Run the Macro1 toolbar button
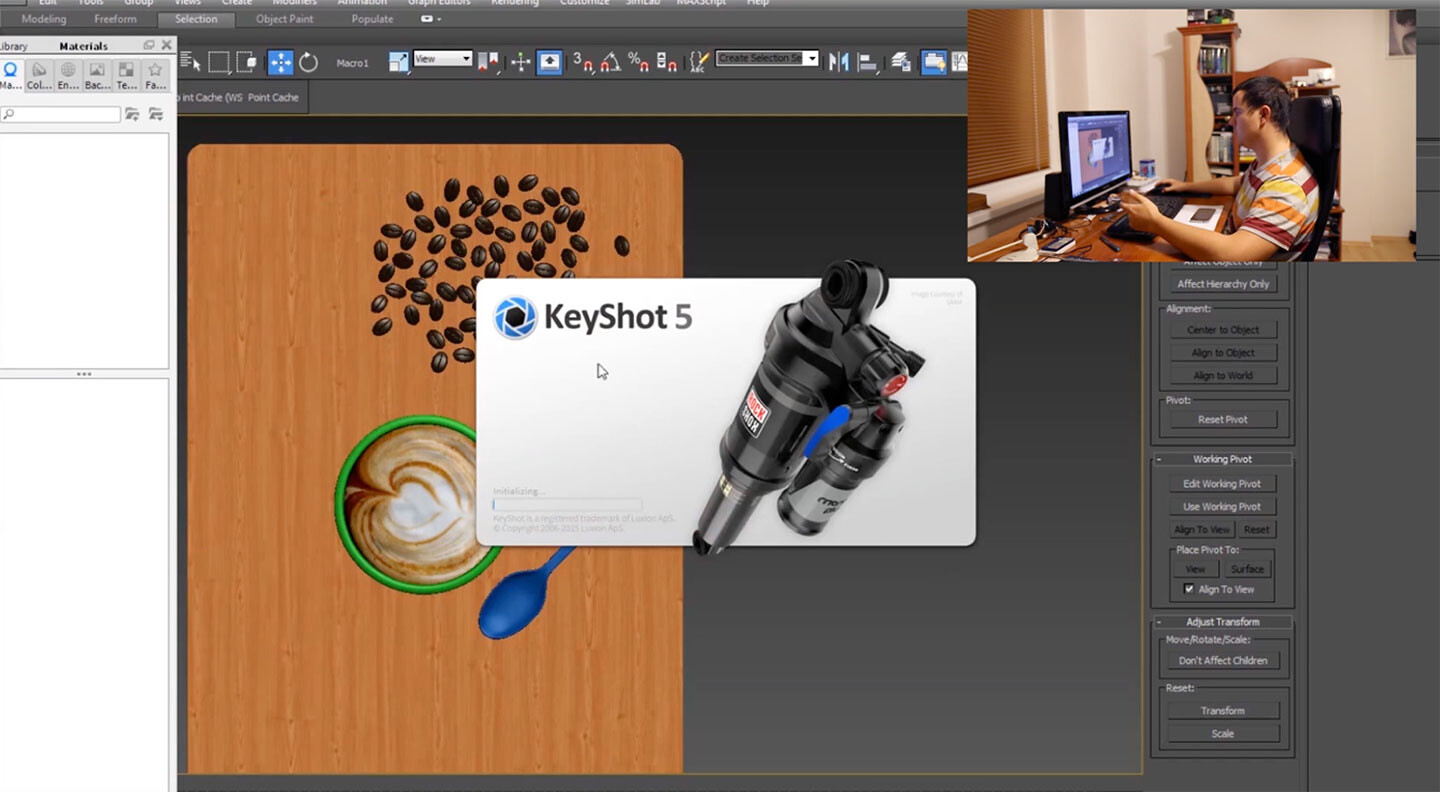Viewport: 1440px width, 792px height. tap(352, 63)
